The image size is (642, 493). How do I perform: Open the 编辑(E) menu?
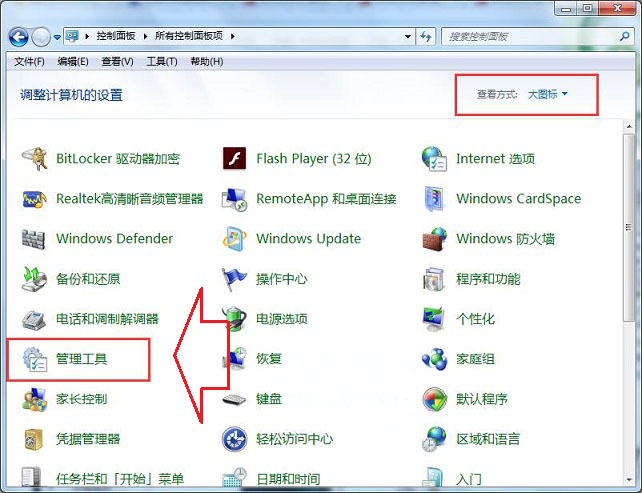(73, 62)
